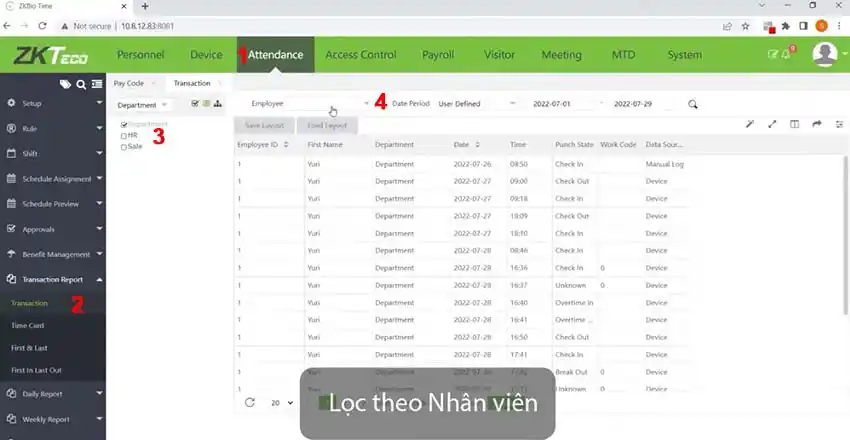850x440 pixels.
Task: Run search with the magnifier after date range
Action: pyautogui.click(x=693, y=105)
